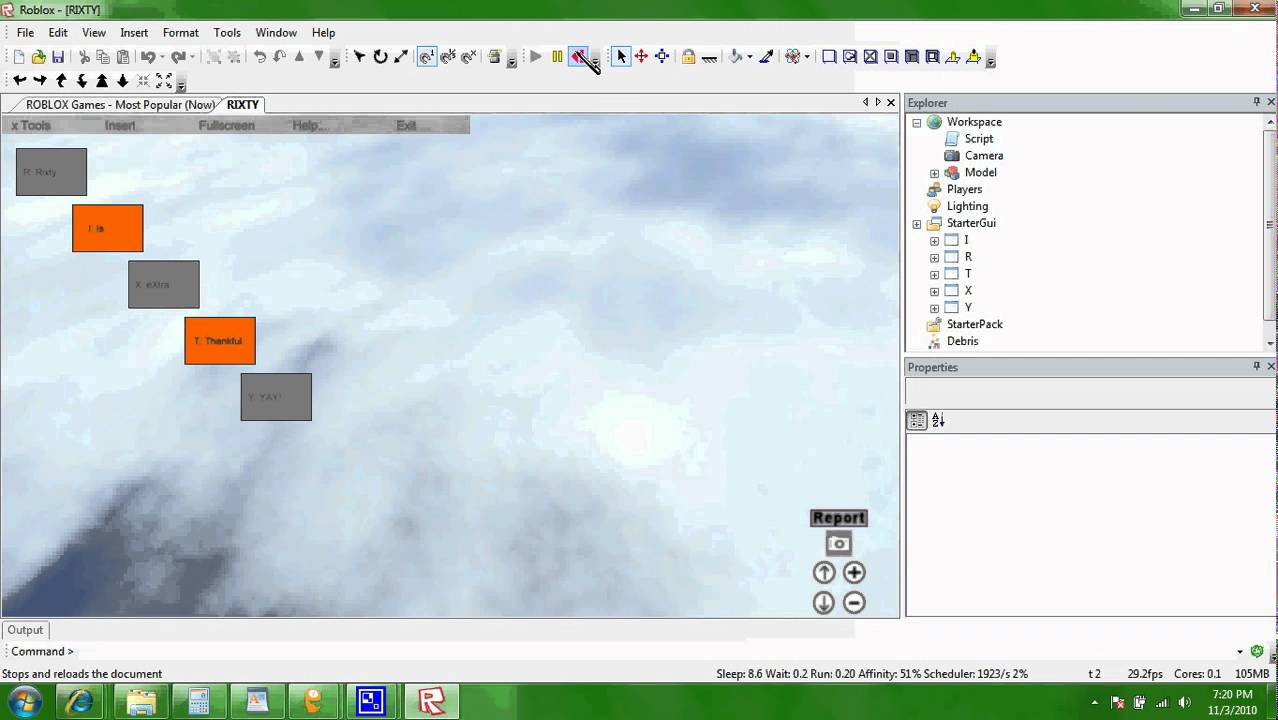This screenshot has width=1278, height=720.
Task: Click the yellow Pause button
Action: click(557, 57)
